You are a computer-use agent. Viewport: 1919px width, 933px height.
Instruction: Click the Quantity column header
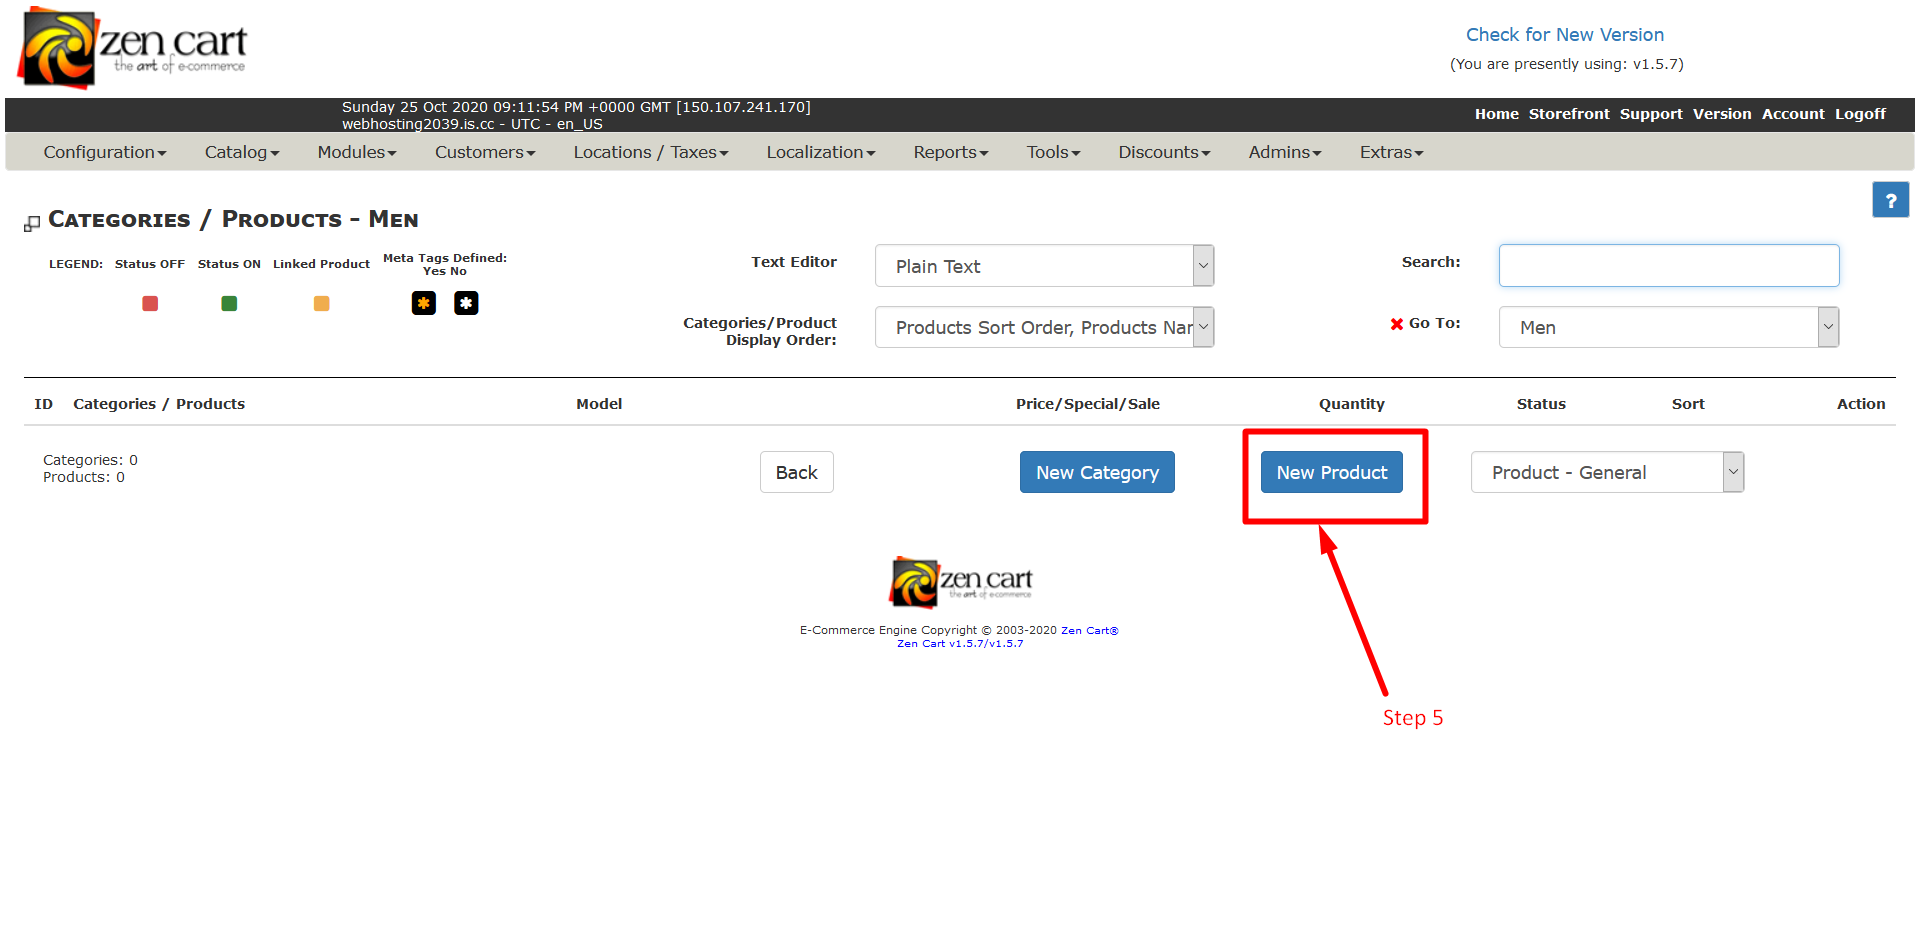pos(1352,404)
